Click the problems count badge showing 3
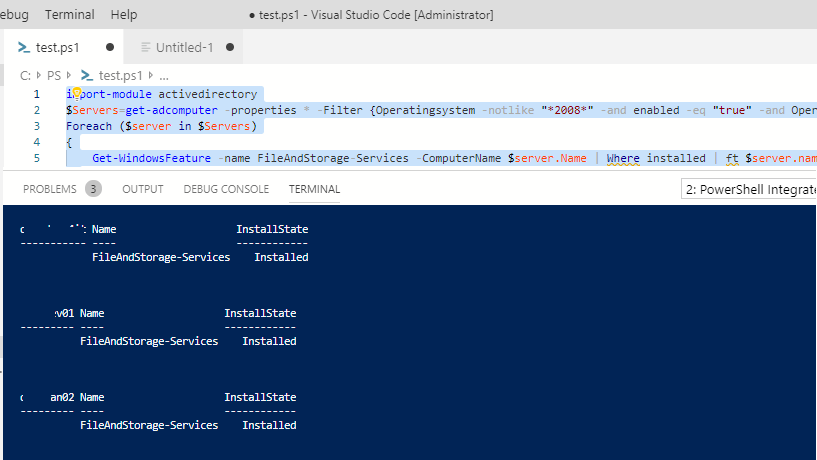Image resolution: width=817 pixels, height=460 pixels. click(93, 189)
